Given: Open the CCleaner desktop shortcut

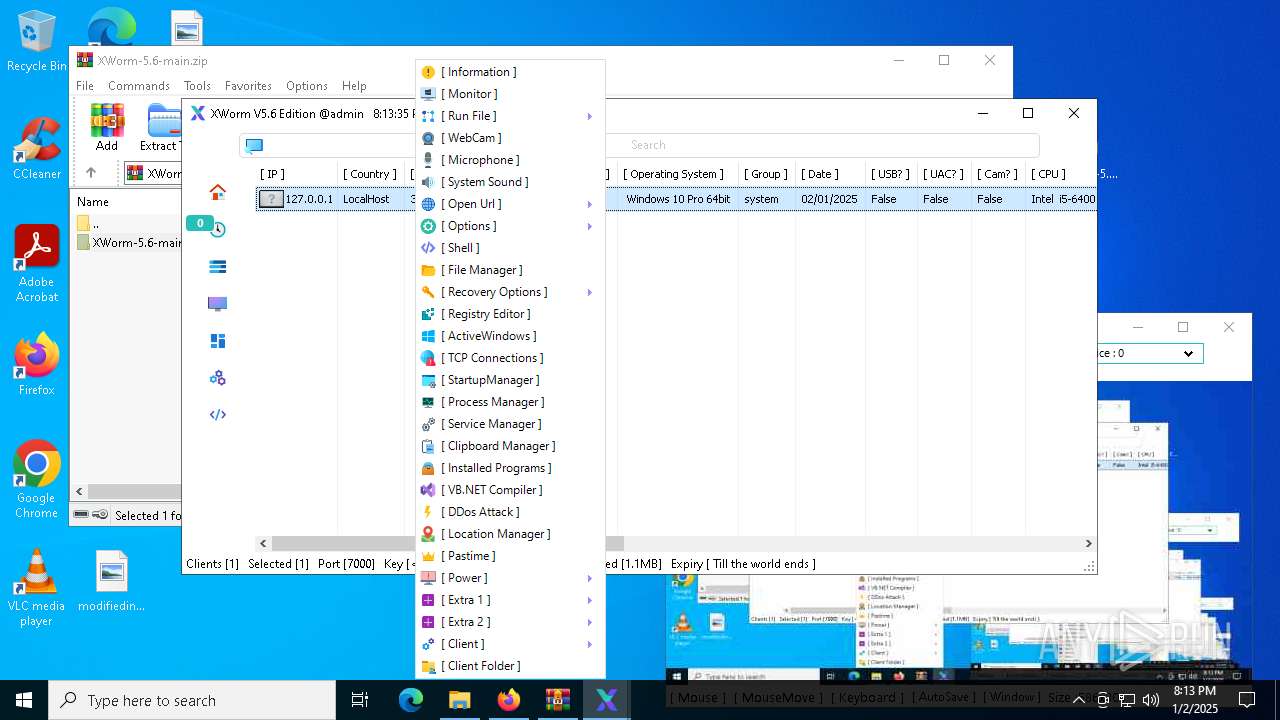Looking at the screenshot, I should click(x=36, y=151).
